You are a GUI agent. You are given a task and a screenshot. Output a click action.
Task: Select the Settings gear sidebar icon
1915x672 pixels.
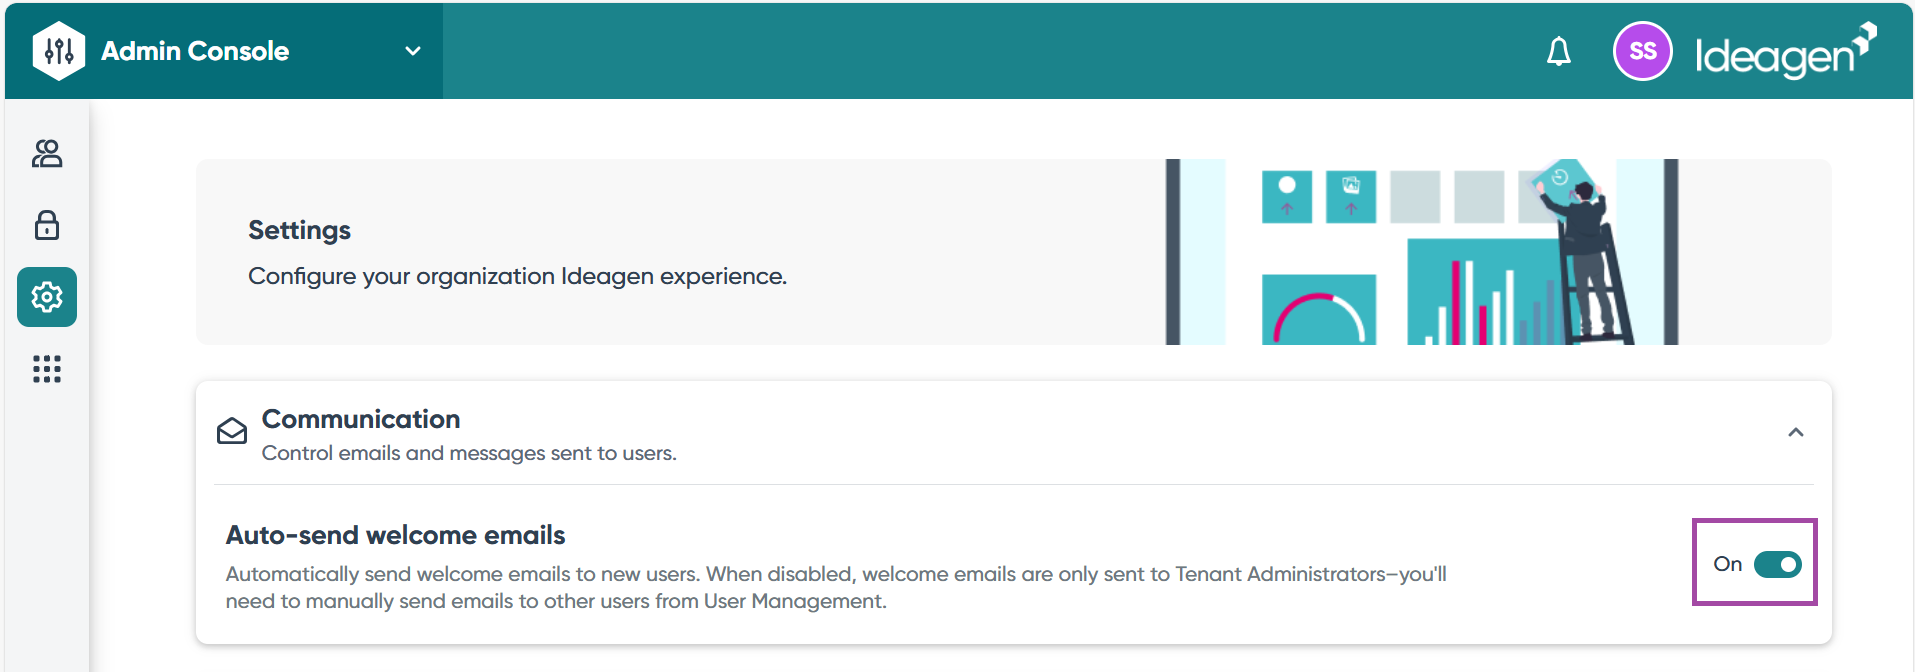[x=47, y=297]
